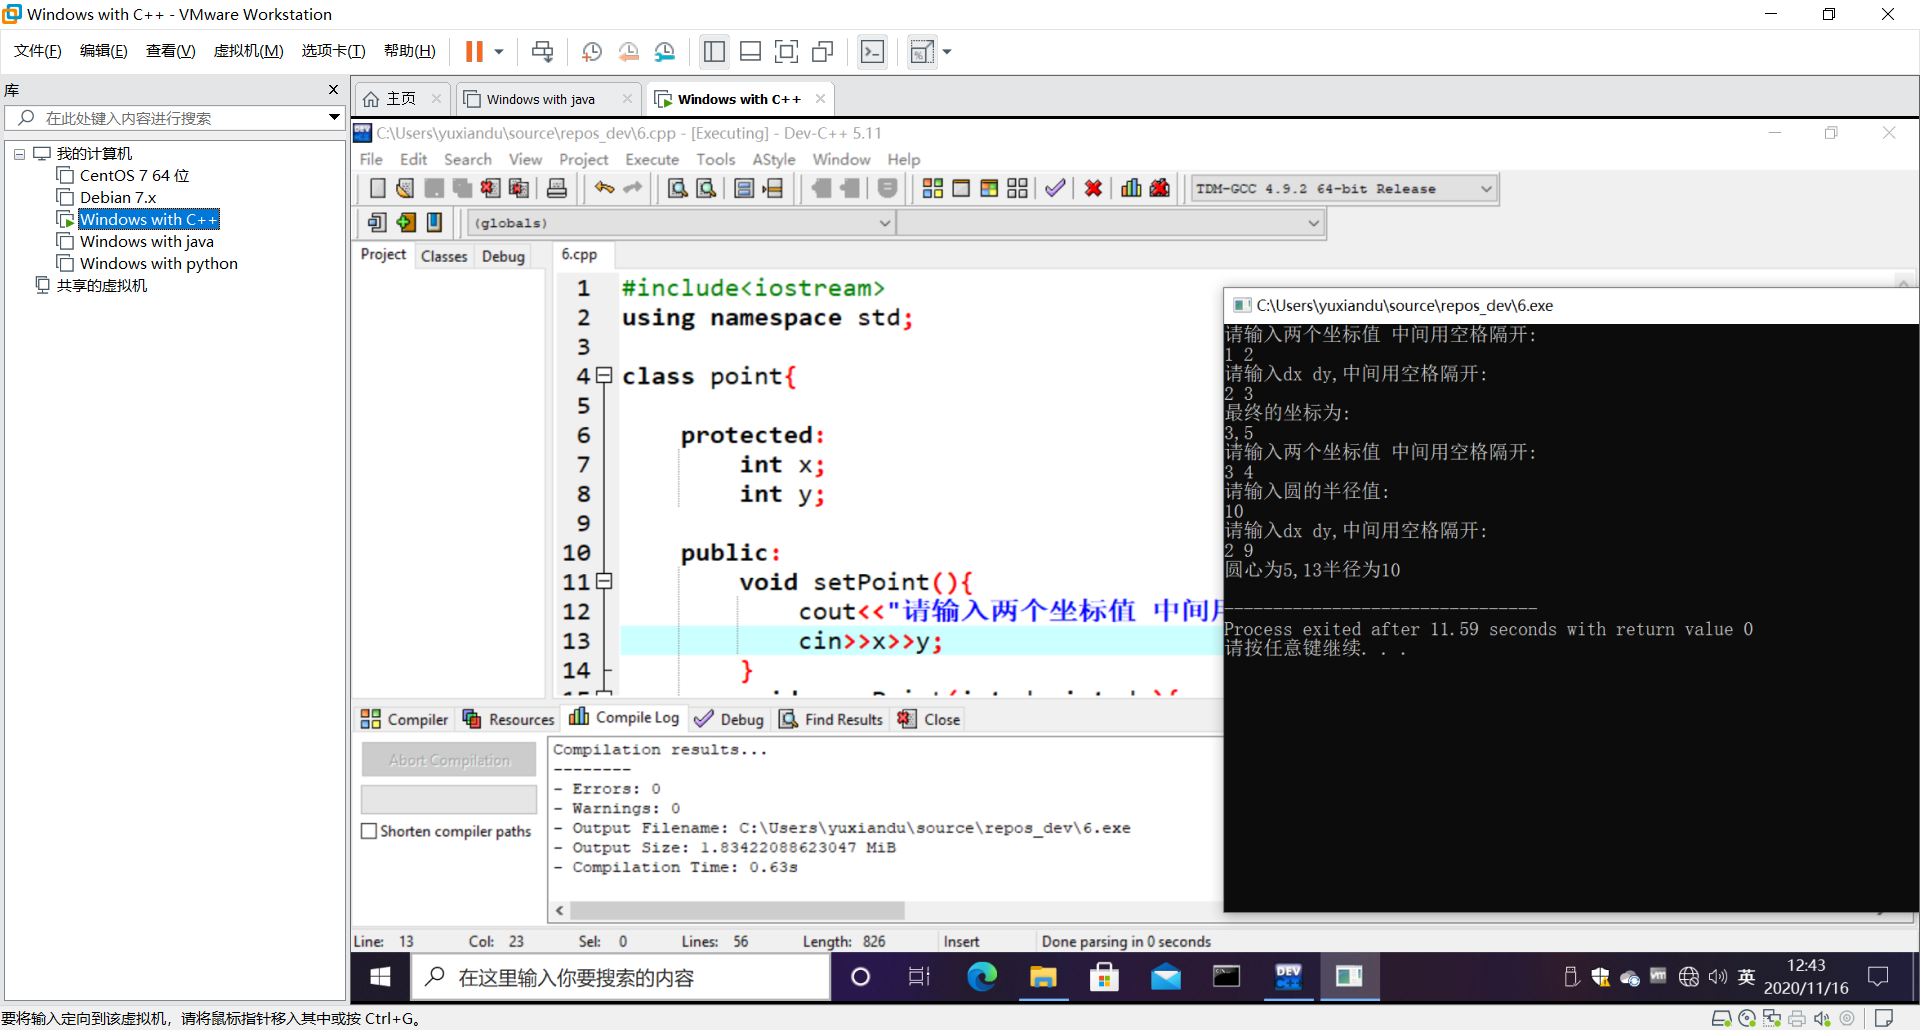Image resolution: width=1920 pixels, height=1030 pixels.
Task: Switch to the Debug tab in the bottom panel
Action: click(x=729, y=719)
